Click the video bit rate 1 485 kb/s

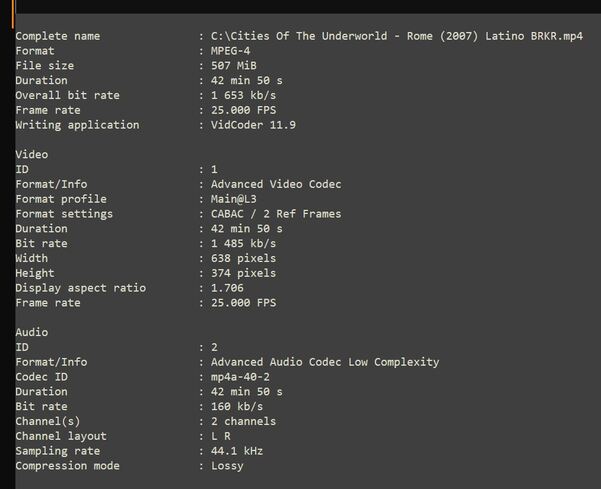tap(243, 243)
